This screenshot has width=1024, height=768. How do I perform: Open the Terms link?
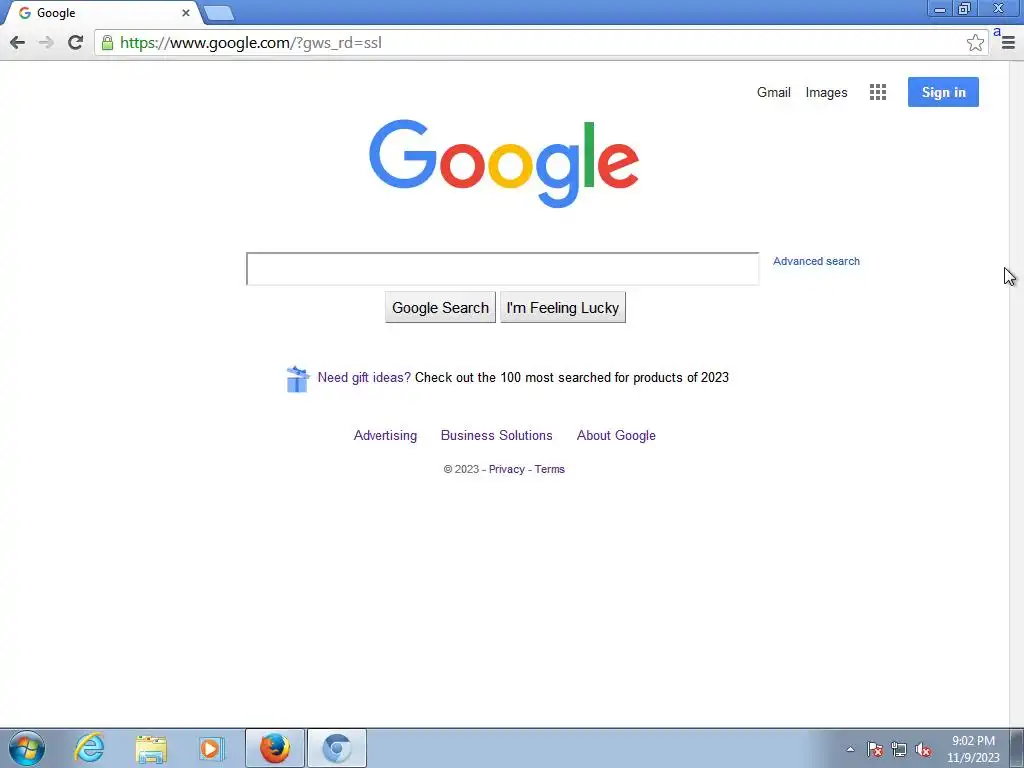coord(549,469)
